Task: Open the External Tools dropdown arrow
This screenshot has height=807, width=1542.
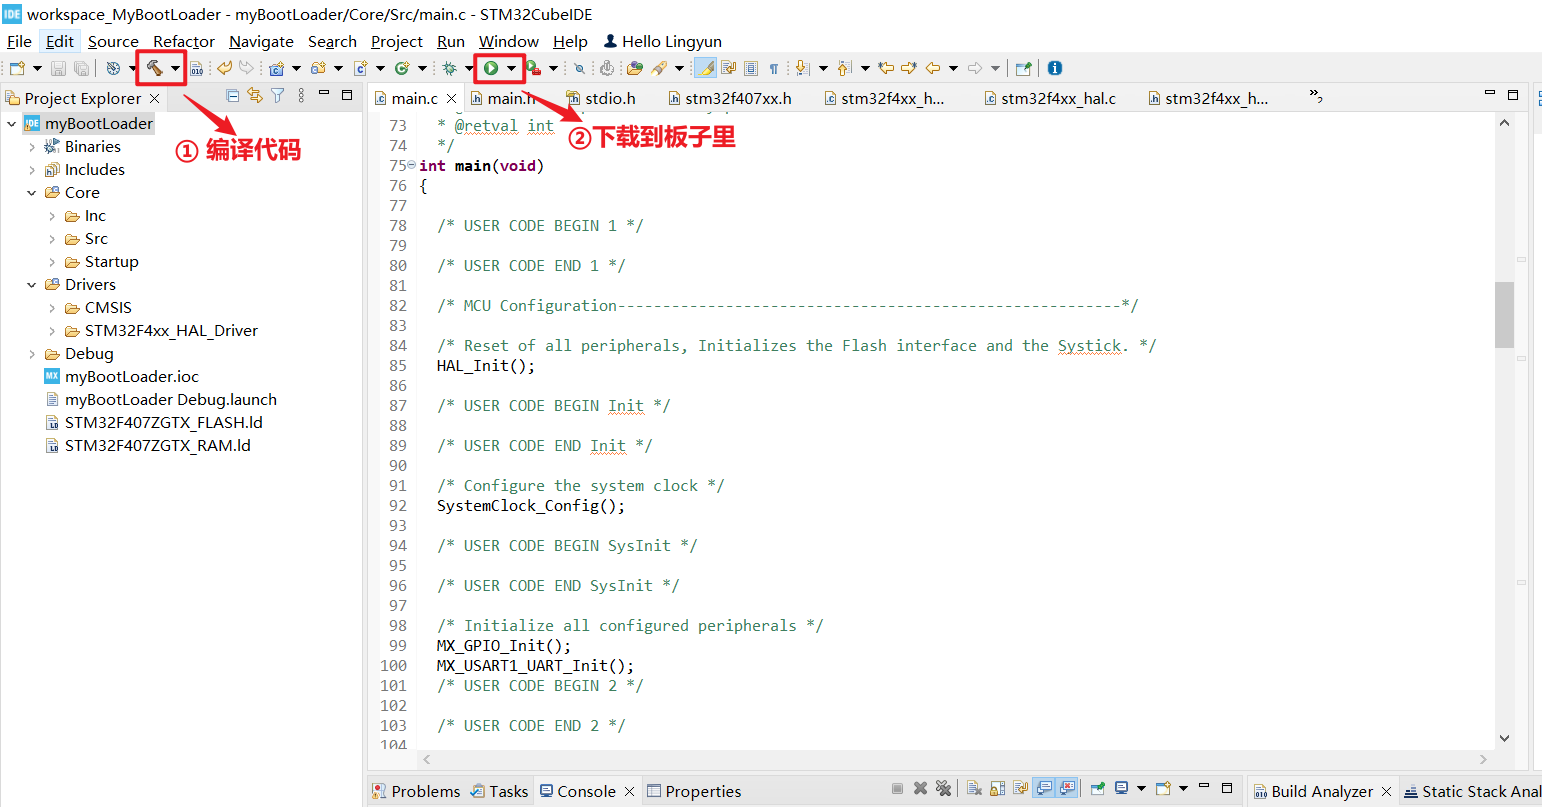Action: click(x=553, y=68)
